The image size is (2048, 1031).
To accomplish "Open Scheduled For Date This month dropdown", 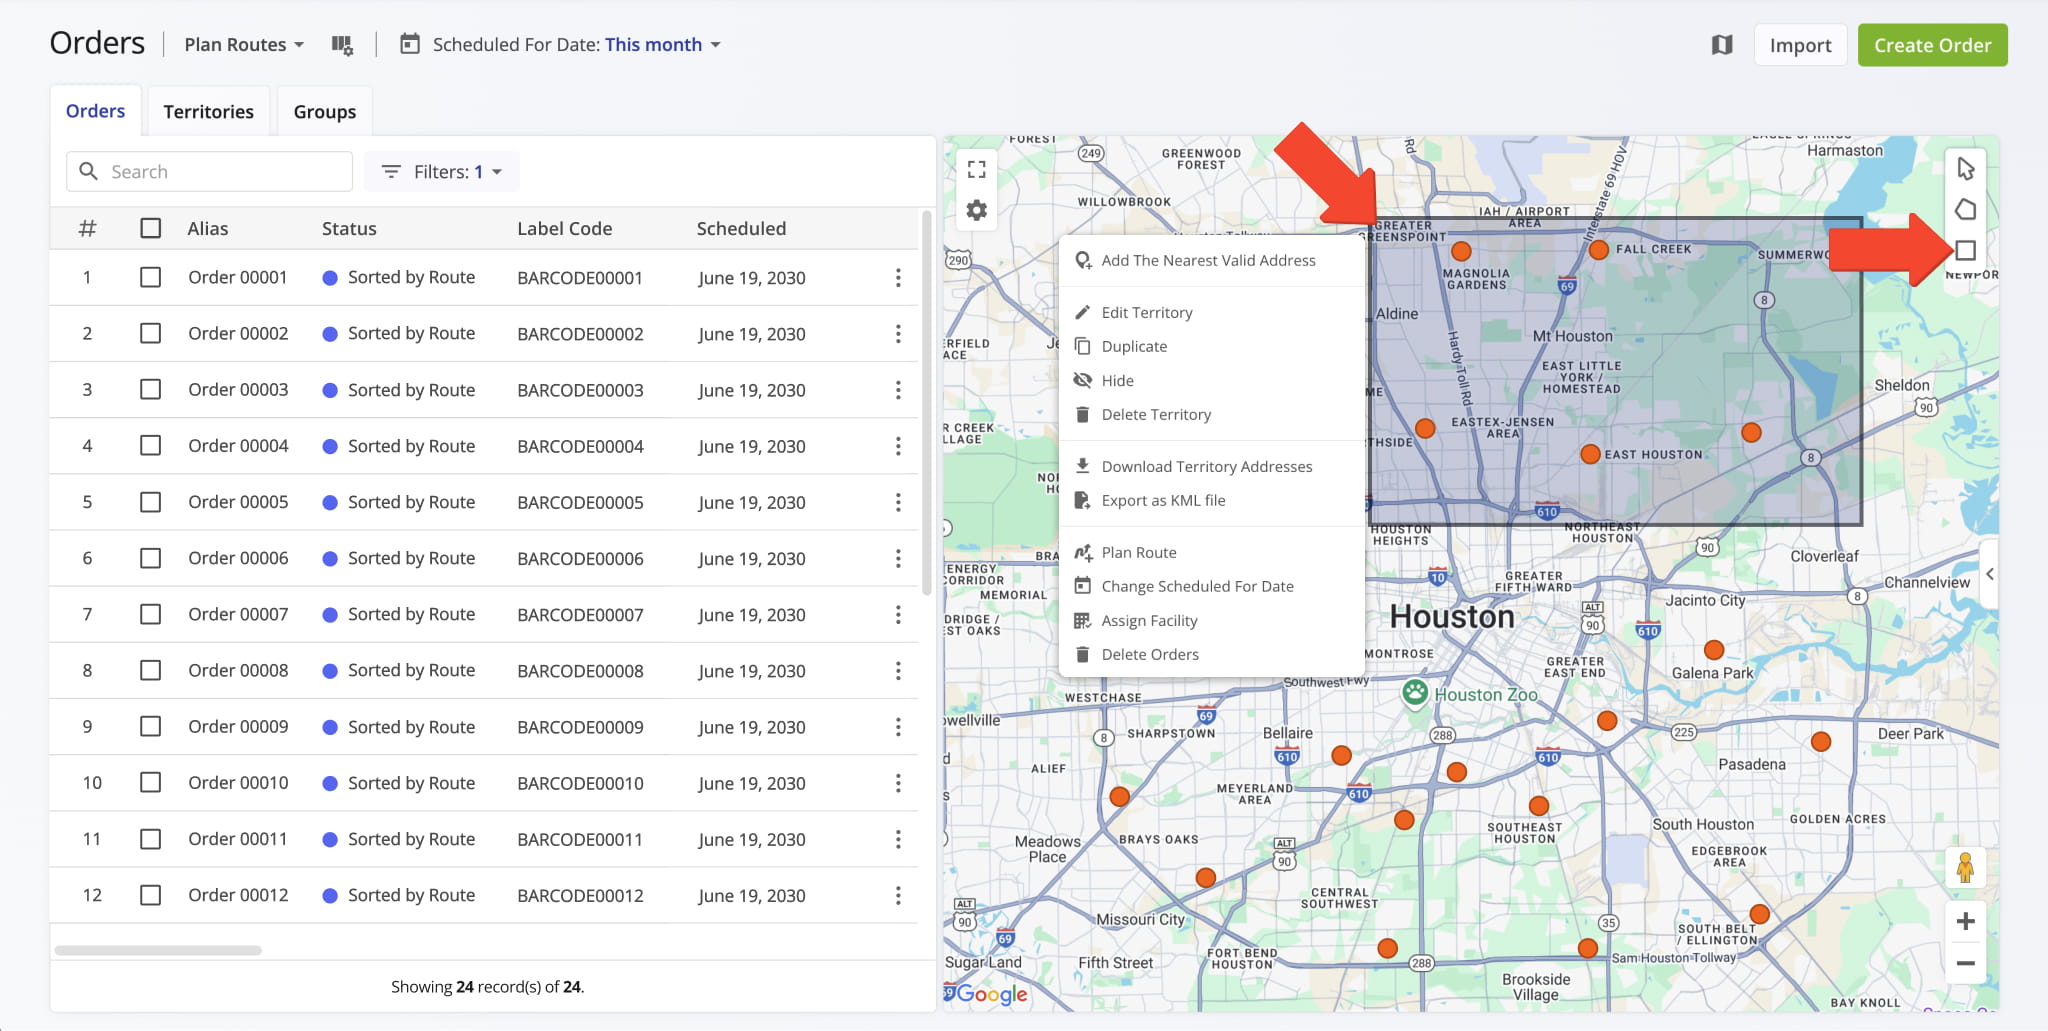I will [663, 45].
